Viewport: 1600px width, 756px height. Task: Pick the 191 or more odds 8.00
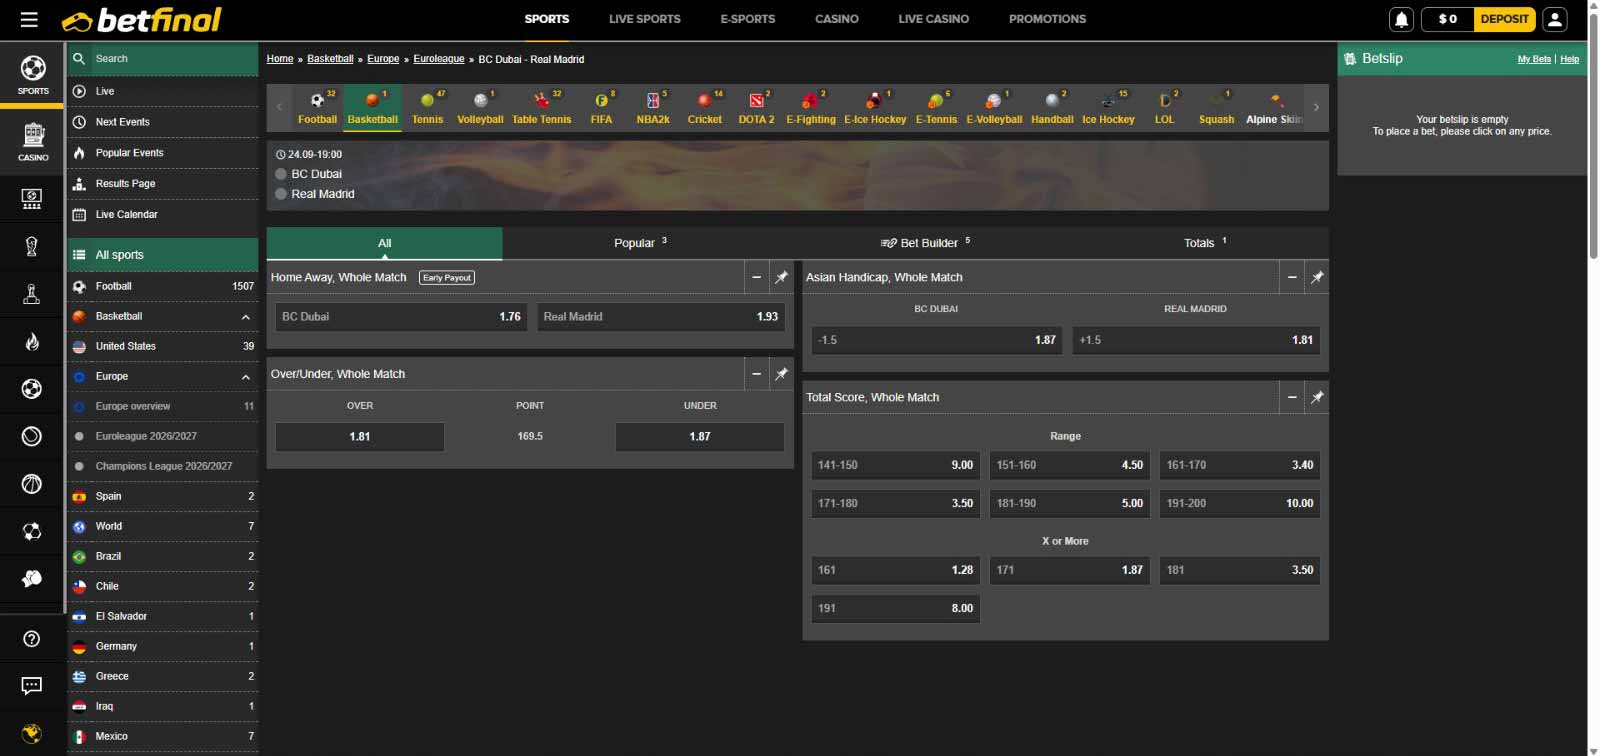pyautogui.click(x=895, y=608)
